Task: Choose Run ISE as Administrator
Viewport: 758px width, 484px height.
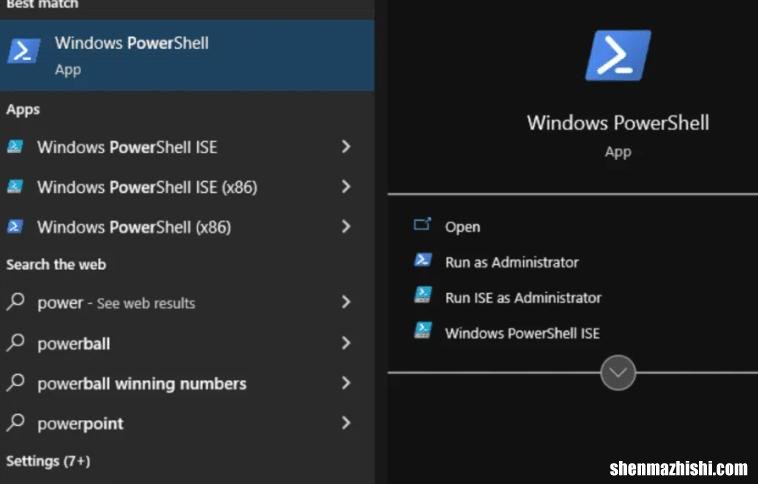Action: pos(523,297)
